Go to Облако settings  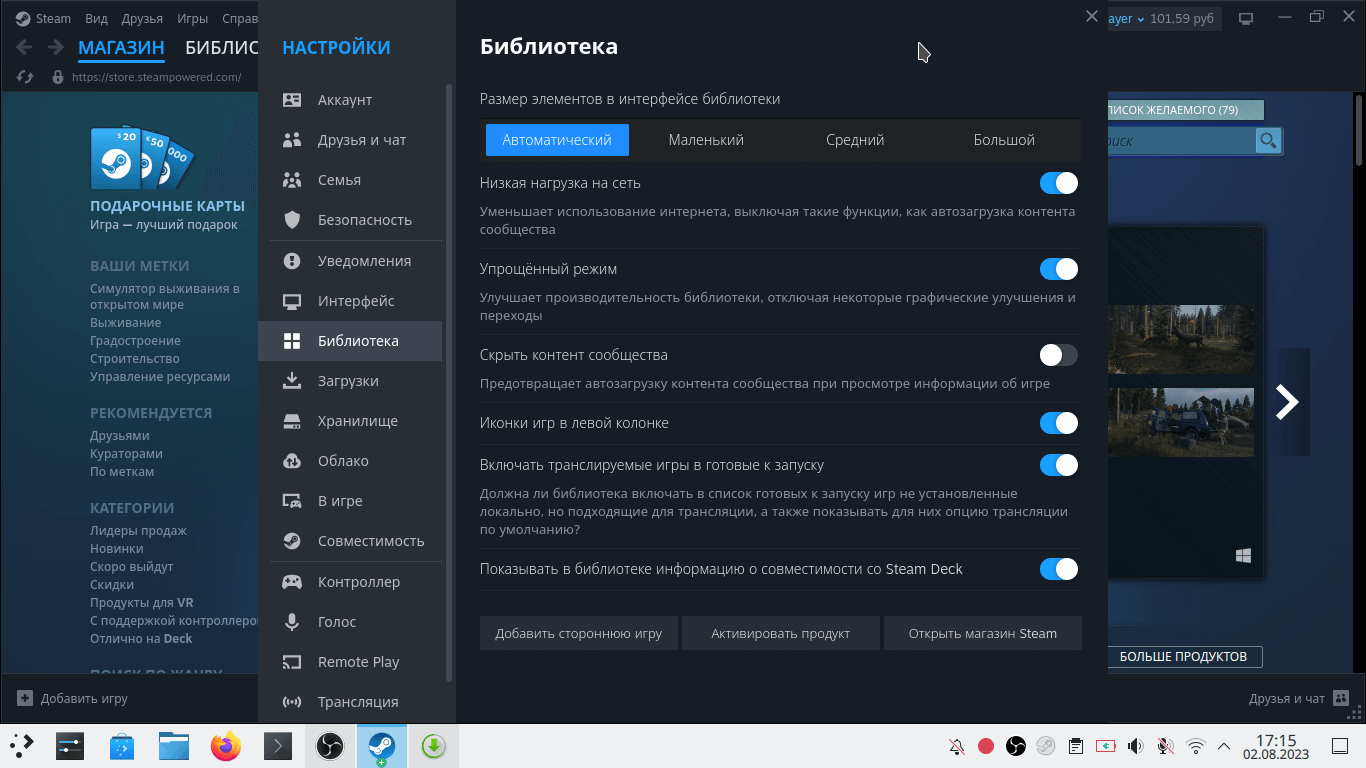350,461
